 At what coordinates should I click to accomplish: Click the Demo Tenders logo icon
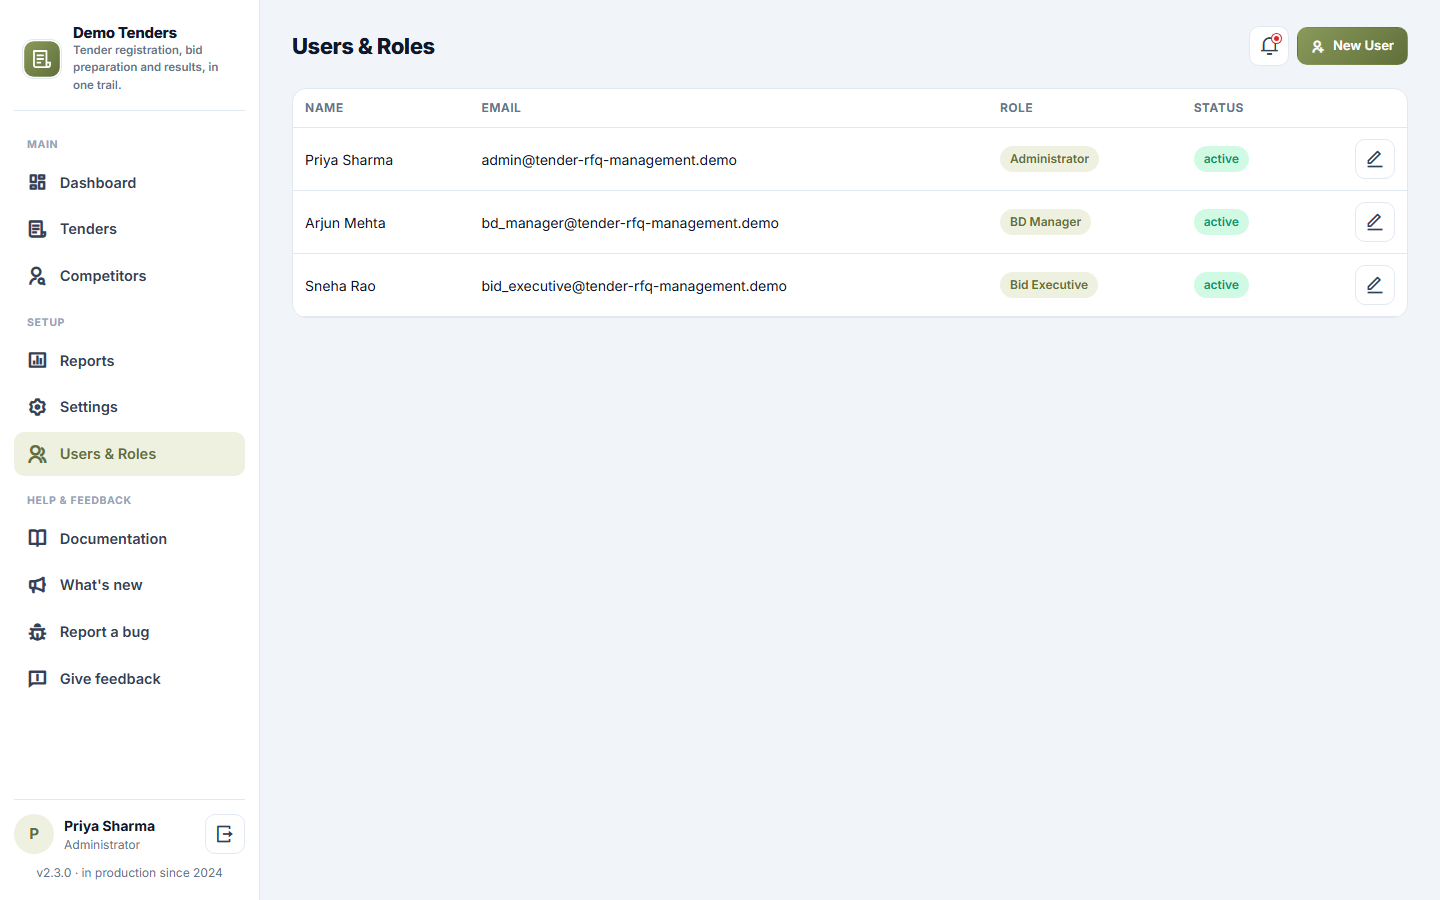pos(42,59)
